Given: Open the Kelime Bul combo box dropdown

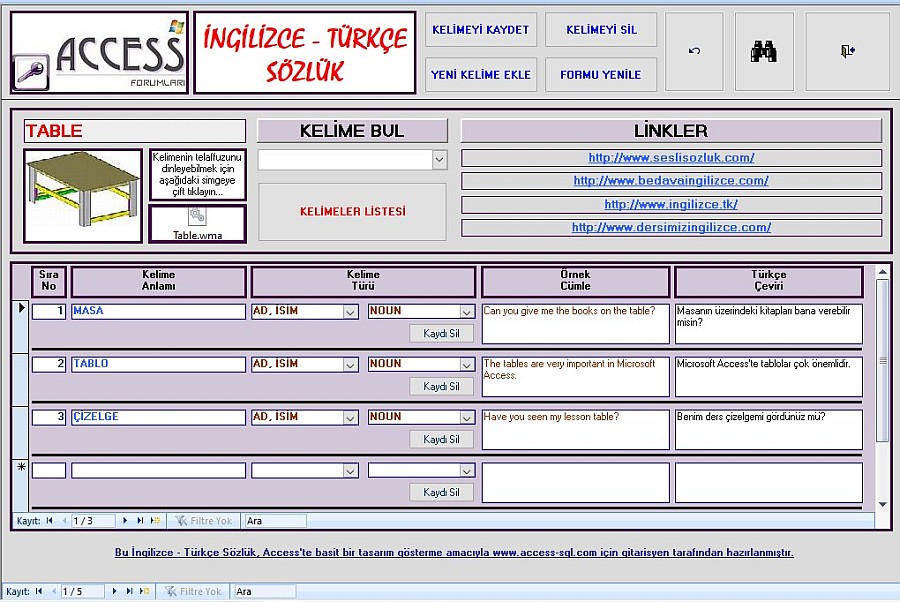Looking at the screenshot, I should coord(439,160).
